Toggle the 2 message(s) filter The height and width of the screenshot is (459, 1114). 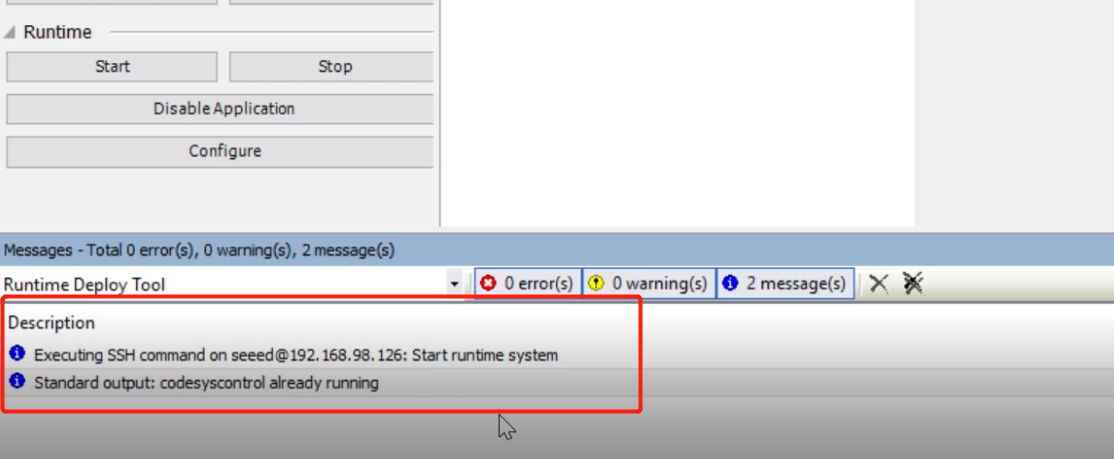785,284
